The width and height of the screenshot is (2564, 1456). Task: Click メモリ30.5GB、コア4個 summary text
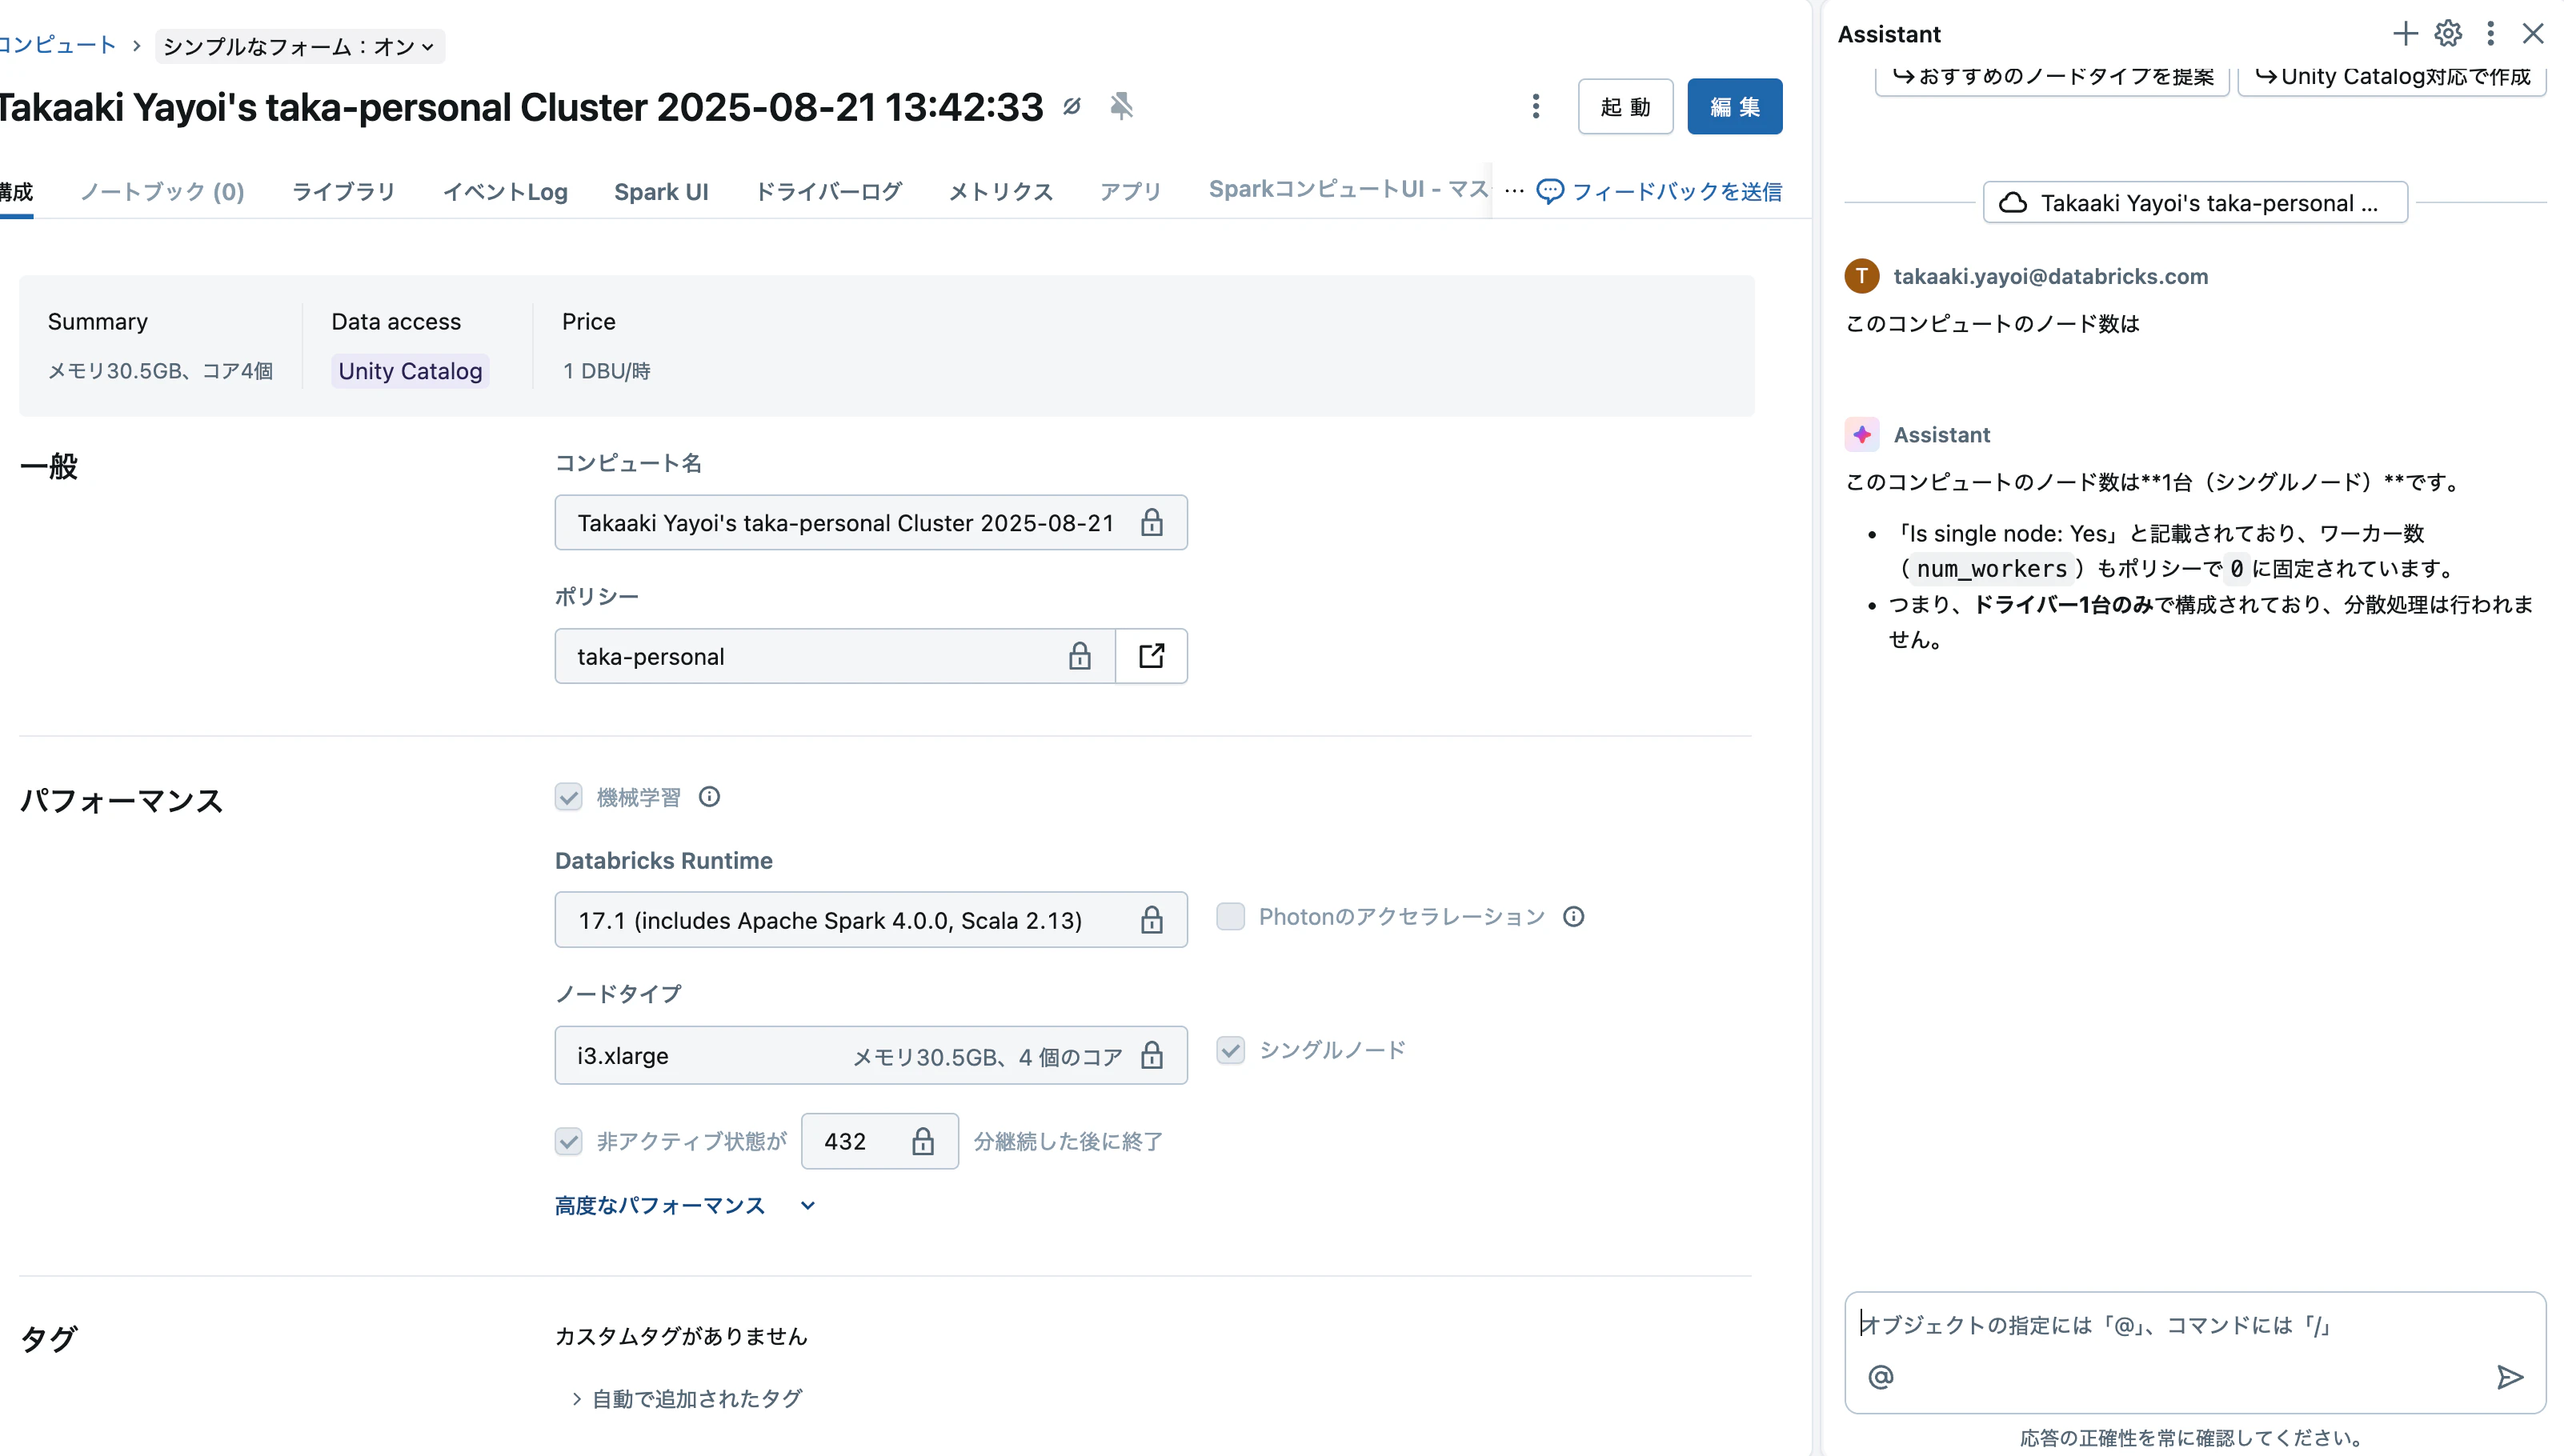click(x=160, y=371)
